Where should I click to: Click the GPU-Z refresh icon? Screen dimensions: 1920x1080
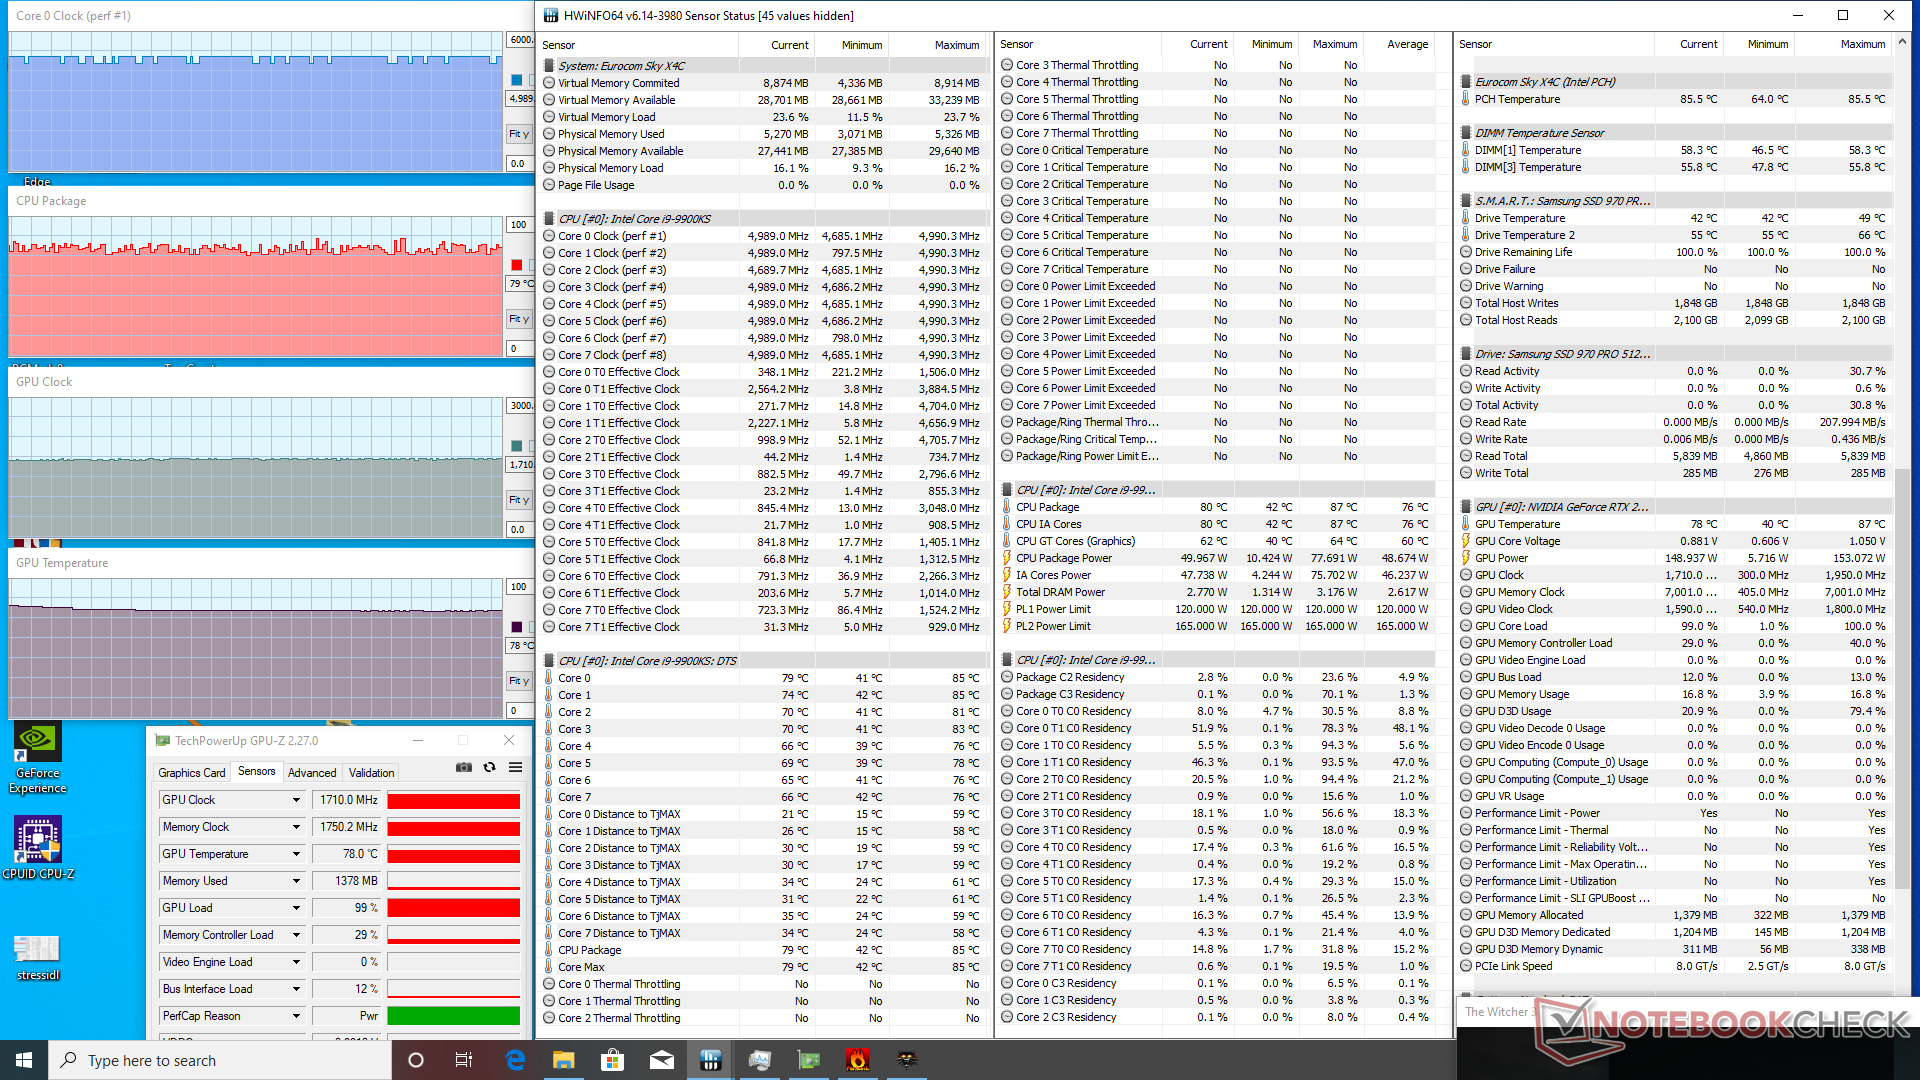(490, 767)
